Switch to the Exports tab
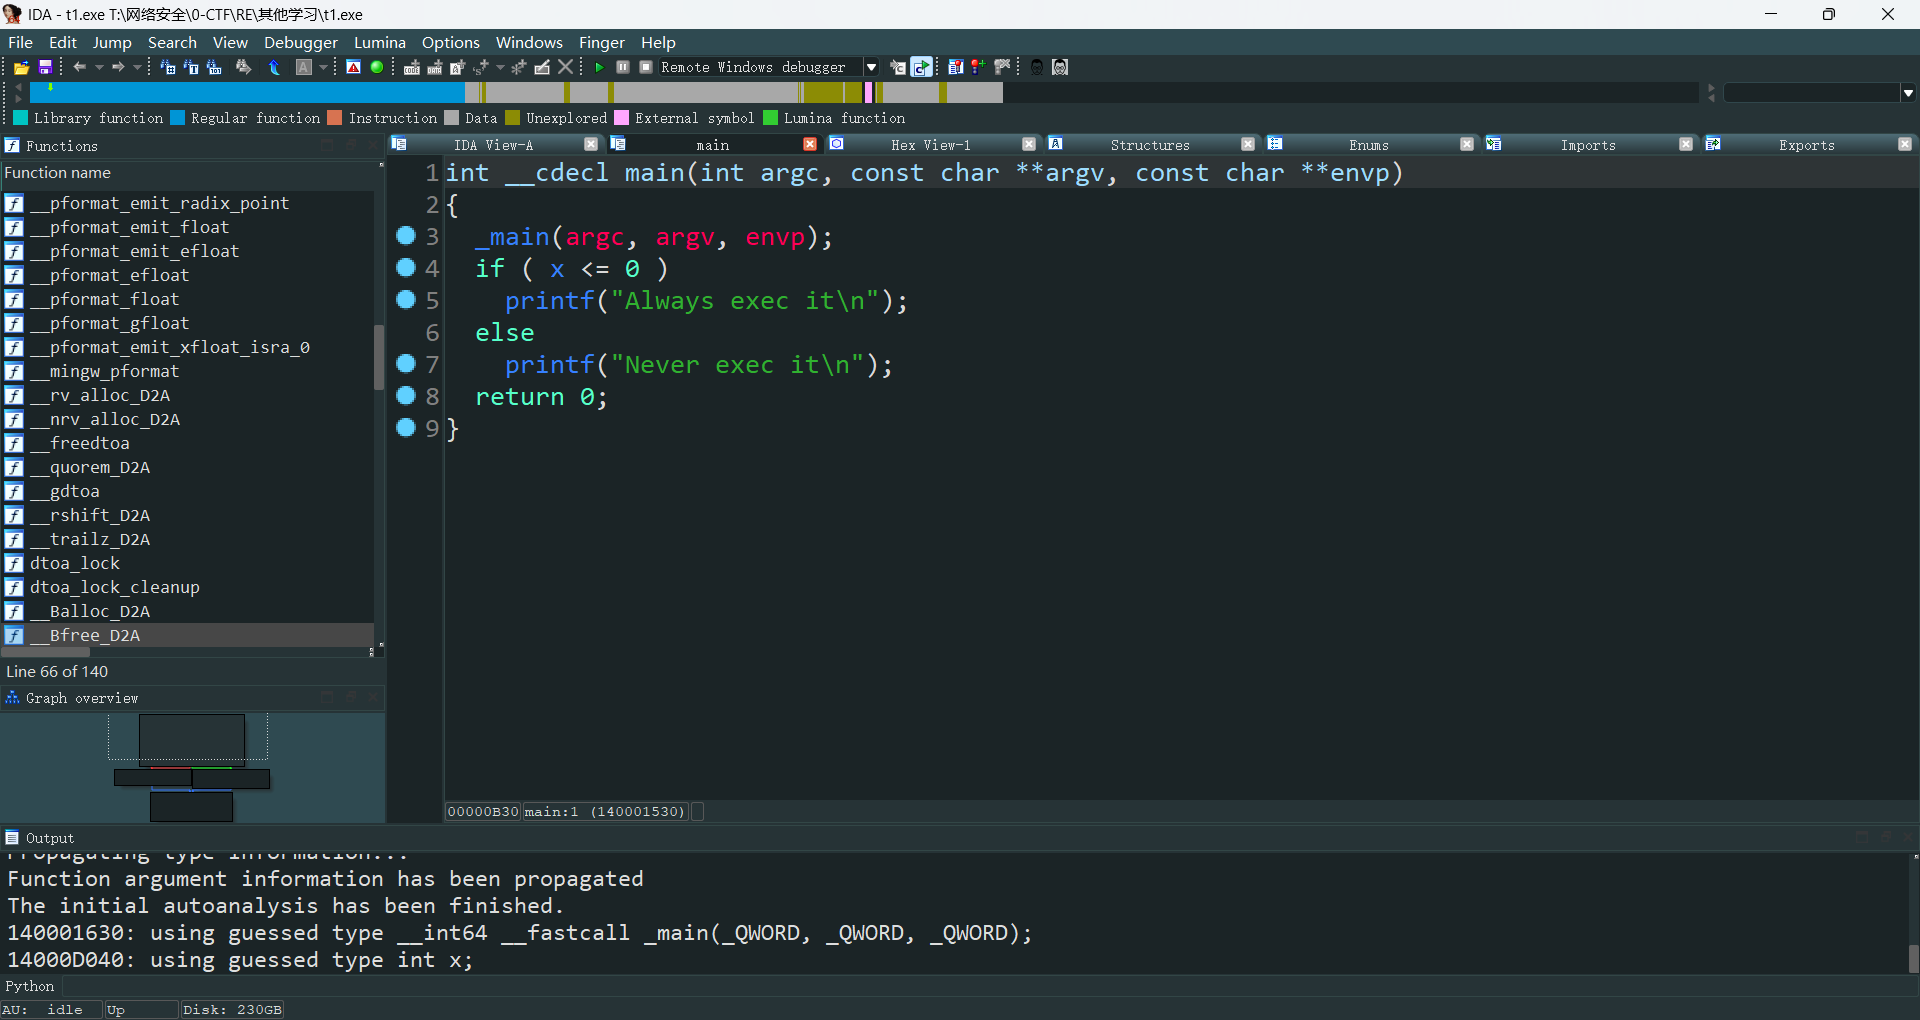The image size is (1920, 1020). (x=1806, y=144)
